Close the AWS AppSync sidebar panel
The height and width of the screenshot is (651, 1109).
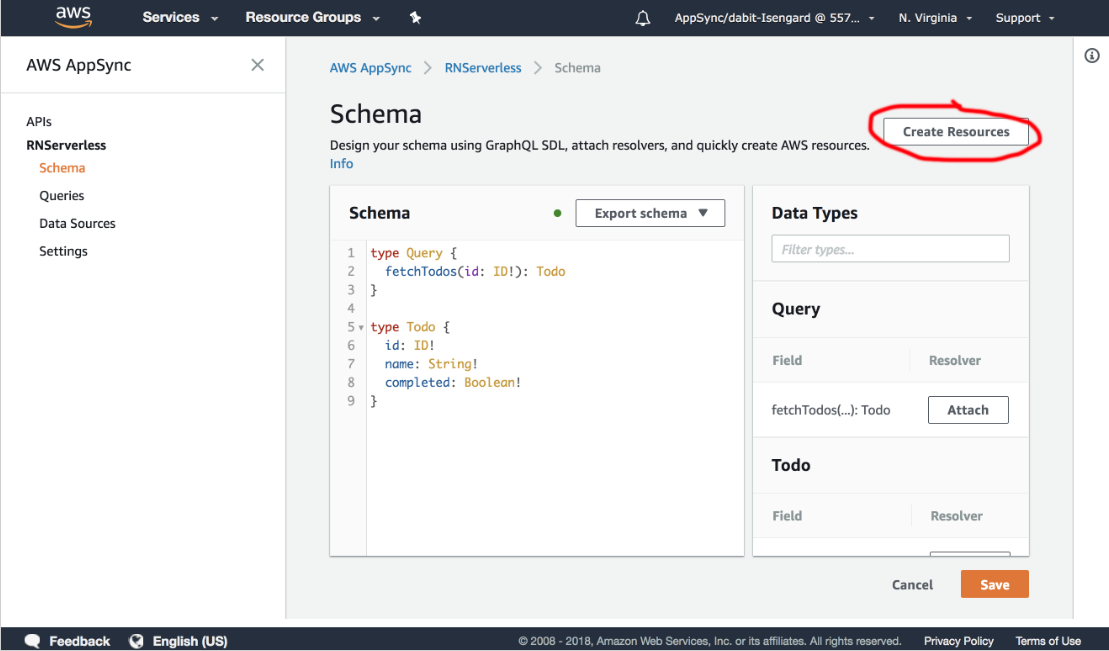click(x=257, y=65)
